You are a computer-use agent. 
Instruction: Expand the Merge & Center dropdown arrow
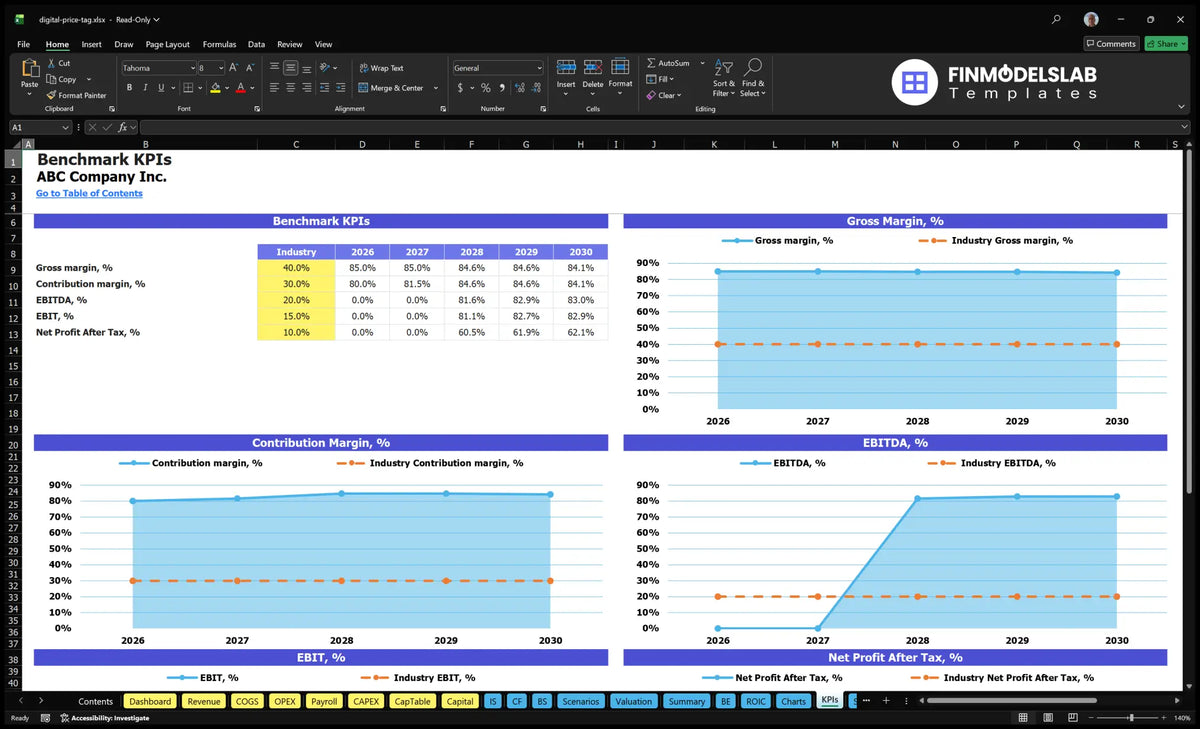(436, 88)
